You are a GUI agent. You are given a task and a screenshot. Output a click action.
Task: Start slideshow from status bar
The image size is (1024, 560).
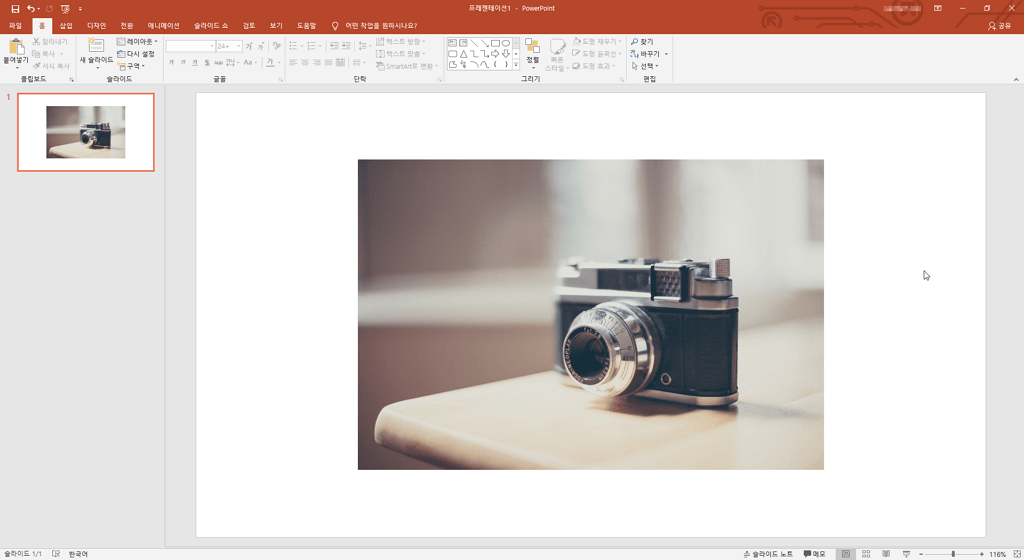906,554
